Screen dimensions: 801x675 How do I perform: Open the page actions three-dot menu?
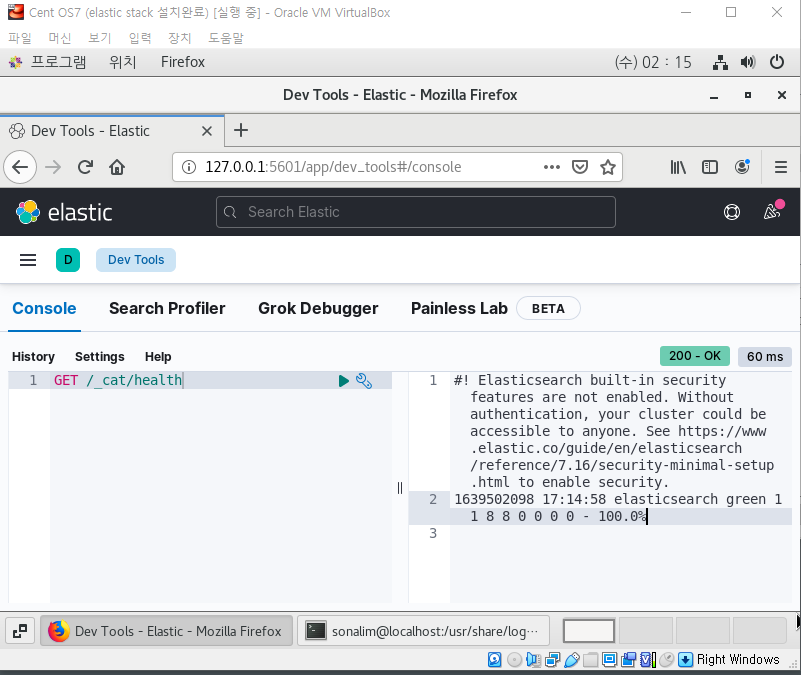[552, 167]
